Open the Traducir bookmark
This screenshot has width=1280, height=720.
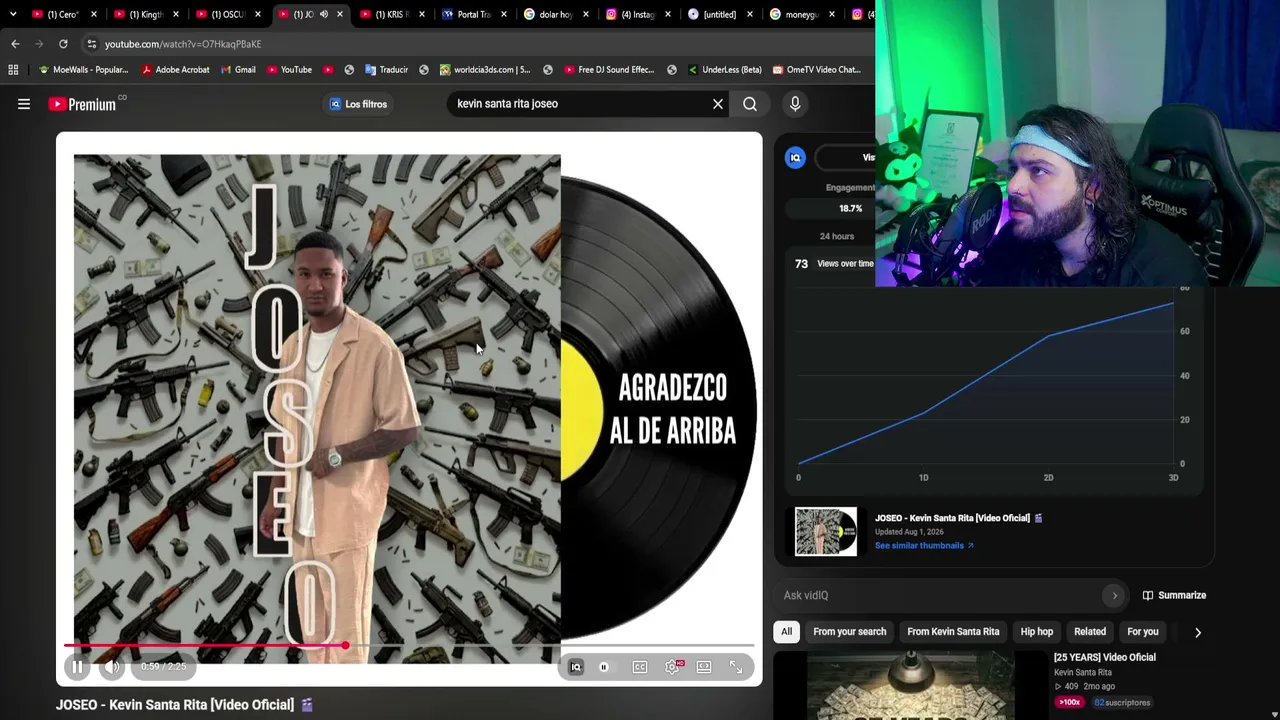(387, 70)
